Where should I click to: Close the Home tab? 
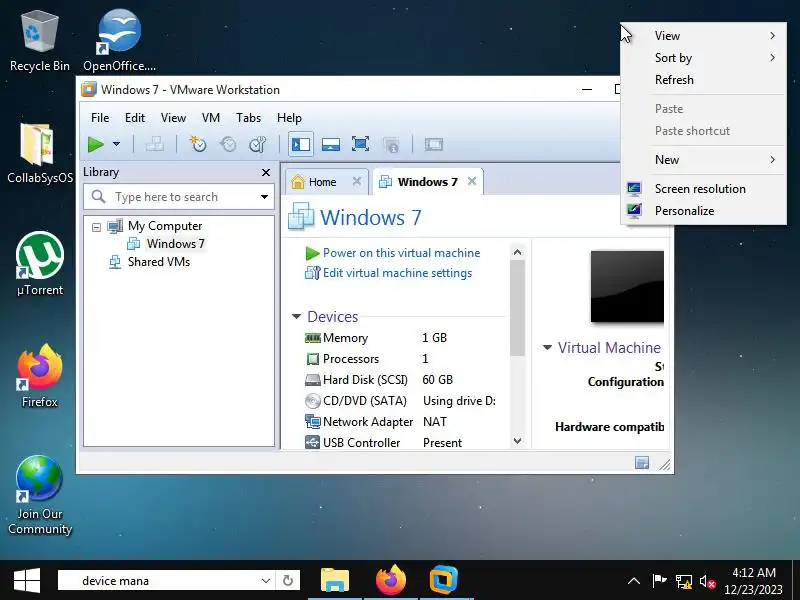click(357, 181)
